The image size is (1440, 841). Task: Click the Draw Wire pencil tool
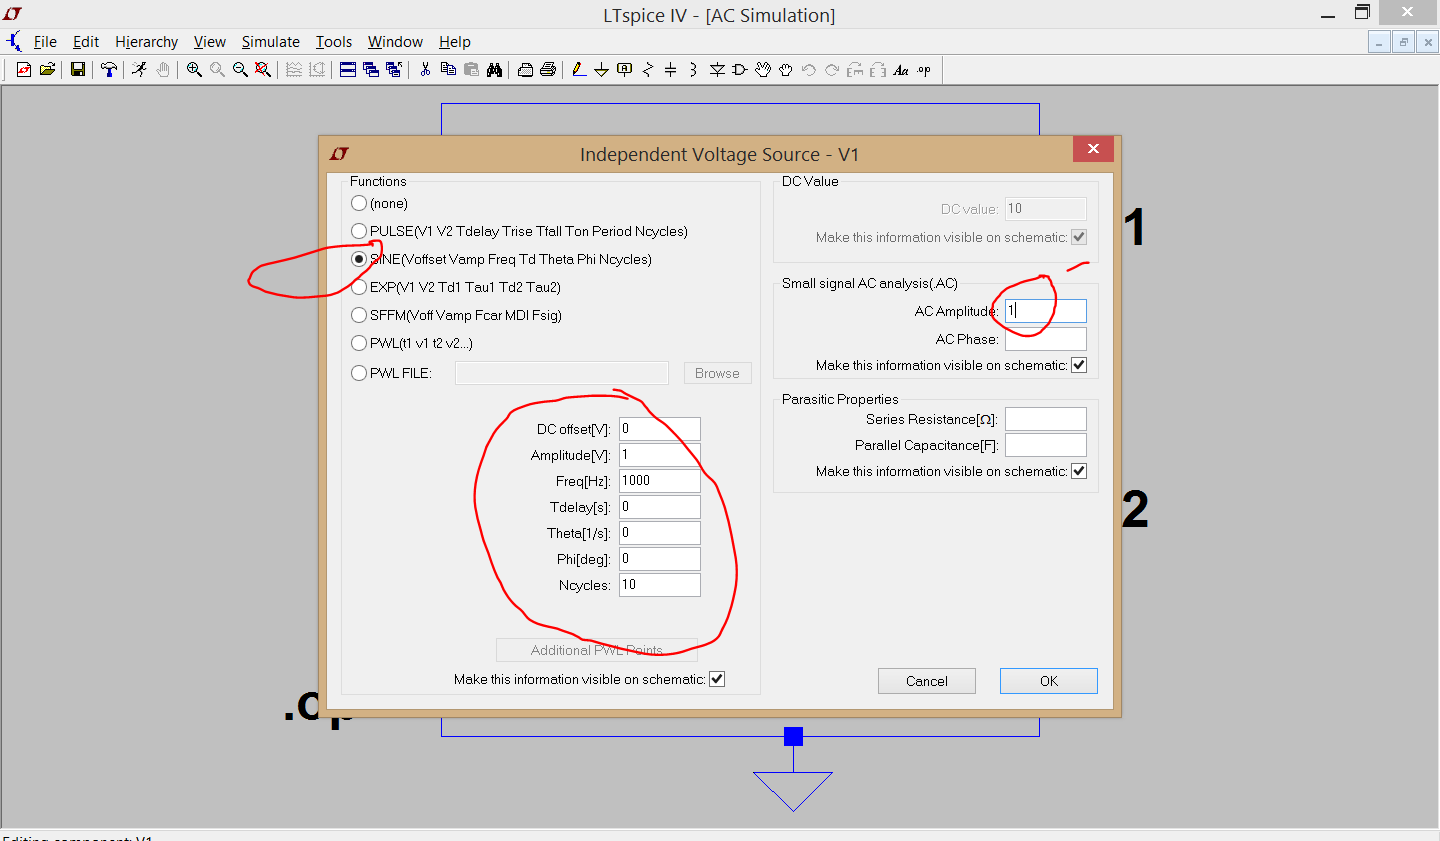[578, 70]
